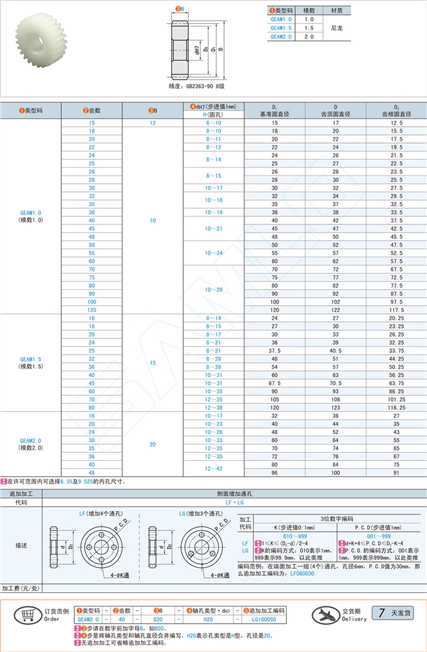Click the 'P.C.D(步进值1mm)' header
The height and width of the screenshot is (652, 427).
[378, 527]
